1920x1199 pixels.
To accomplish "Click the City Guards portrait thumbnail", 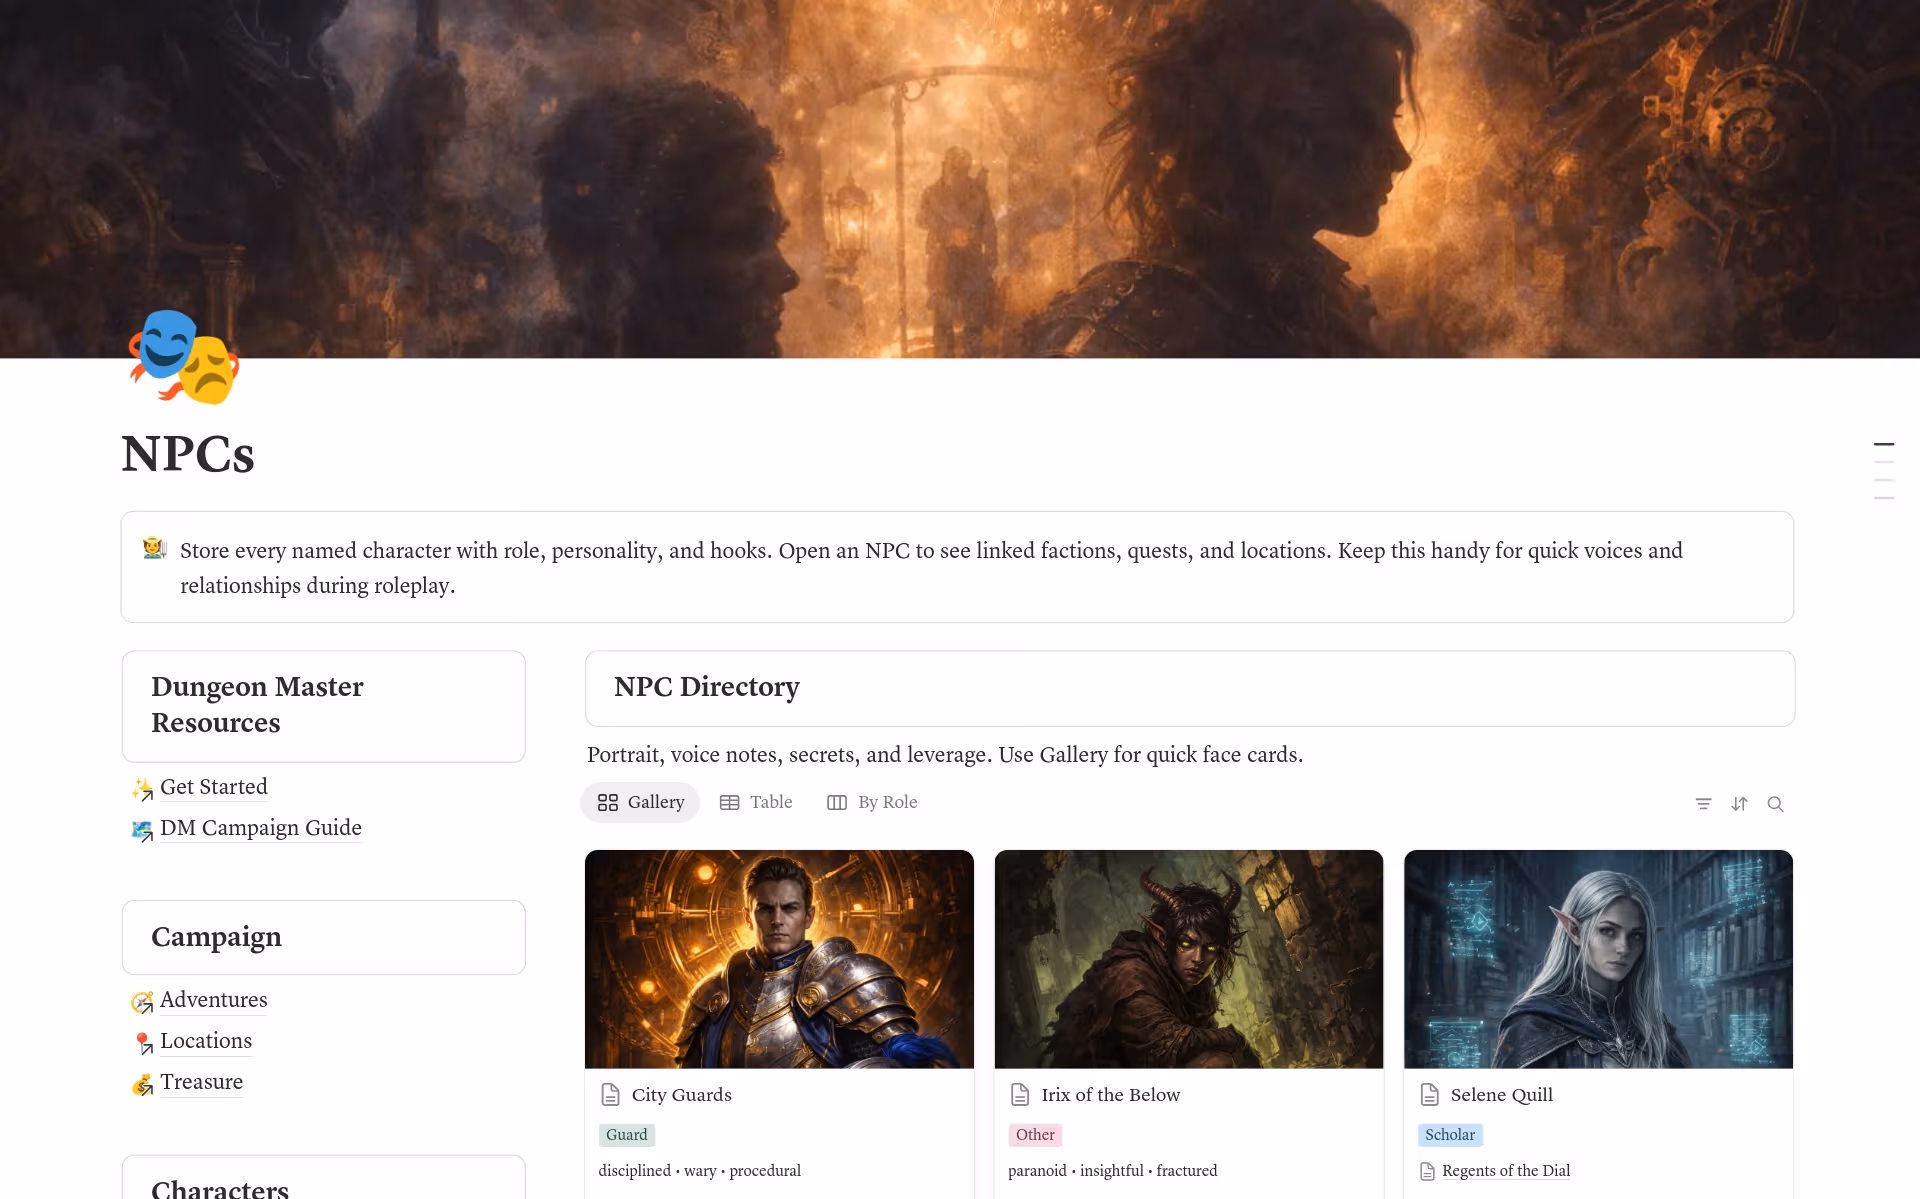I will tap(779, 958).
